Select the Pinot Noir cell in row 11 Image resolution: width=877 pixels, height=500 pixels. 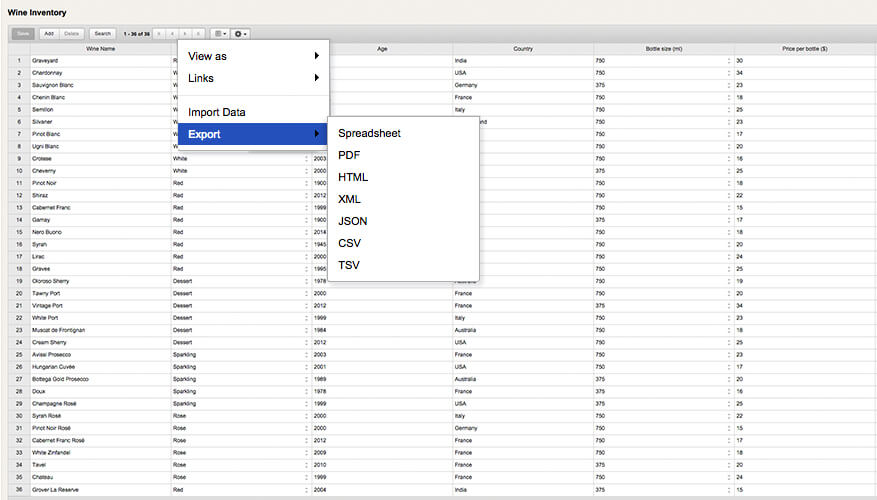(101, 183)
